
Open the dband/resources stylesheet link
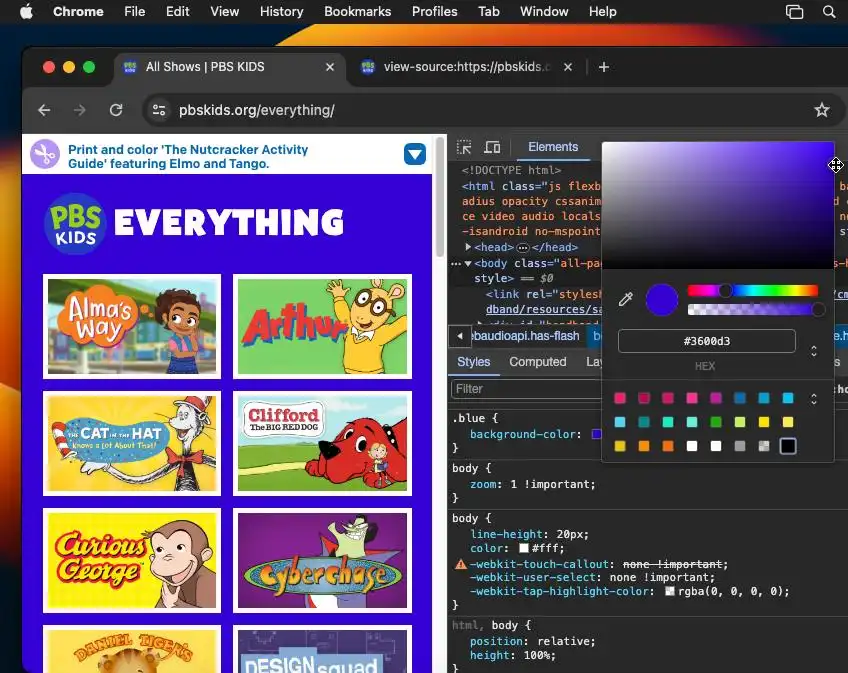coord(544,309)
